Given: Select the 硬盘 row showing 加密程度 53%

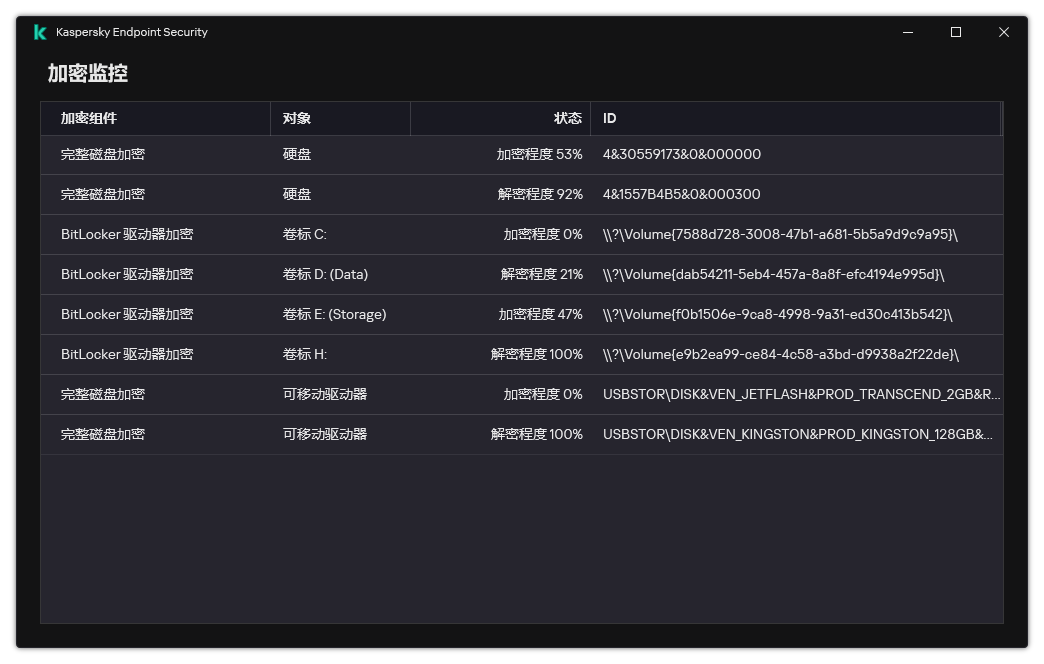Looking at the screenshot, I should (x=520, y=154).
